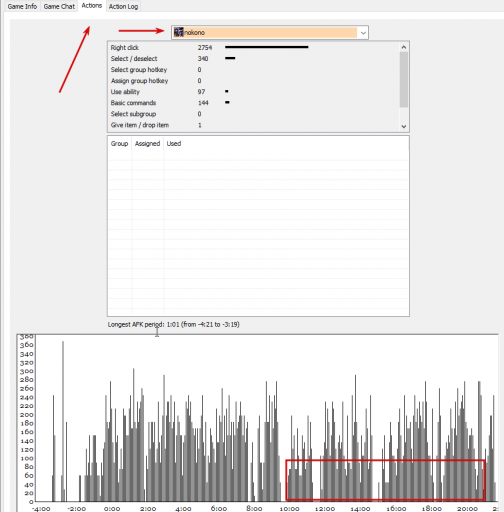This screenshot has width=504, height=512.
Task: Select the Assign group hotkey row
Action: pos(253,81)
